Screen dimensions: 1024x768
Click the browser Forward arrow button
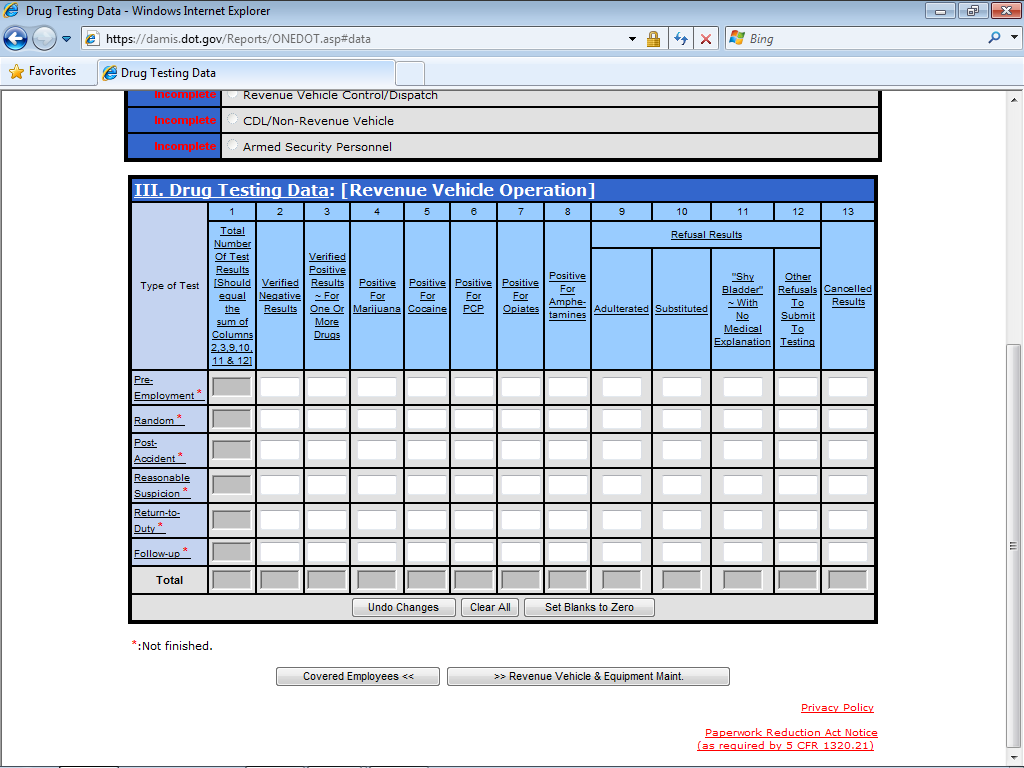(44, 38)
